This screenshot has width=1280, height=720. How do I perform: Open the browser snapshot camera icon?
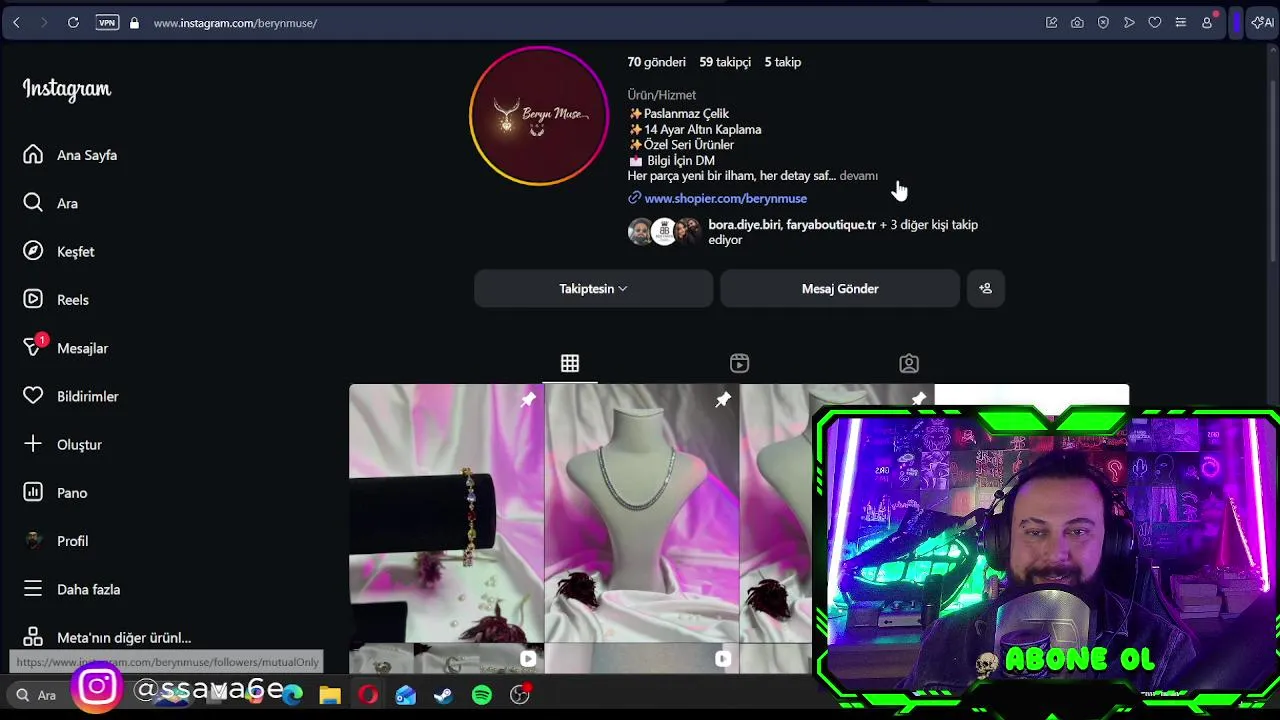1077,22
